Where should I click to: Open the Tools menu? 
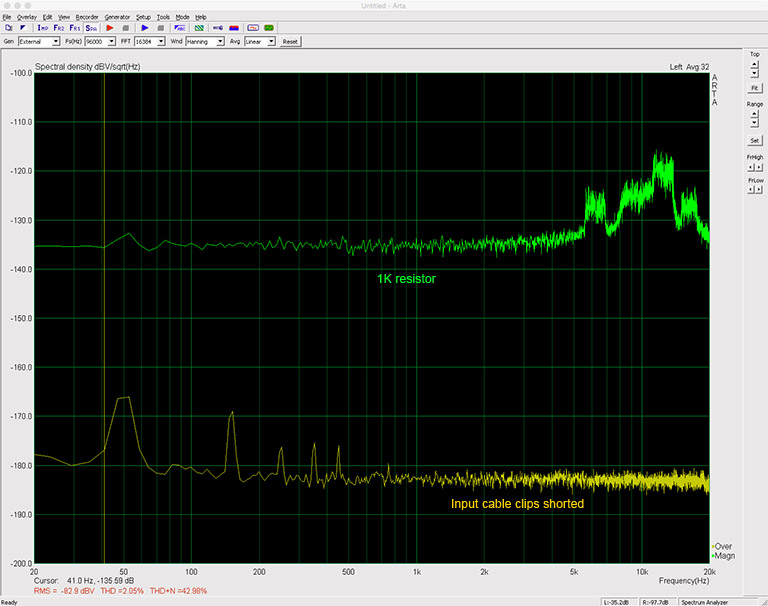[163, 17]
